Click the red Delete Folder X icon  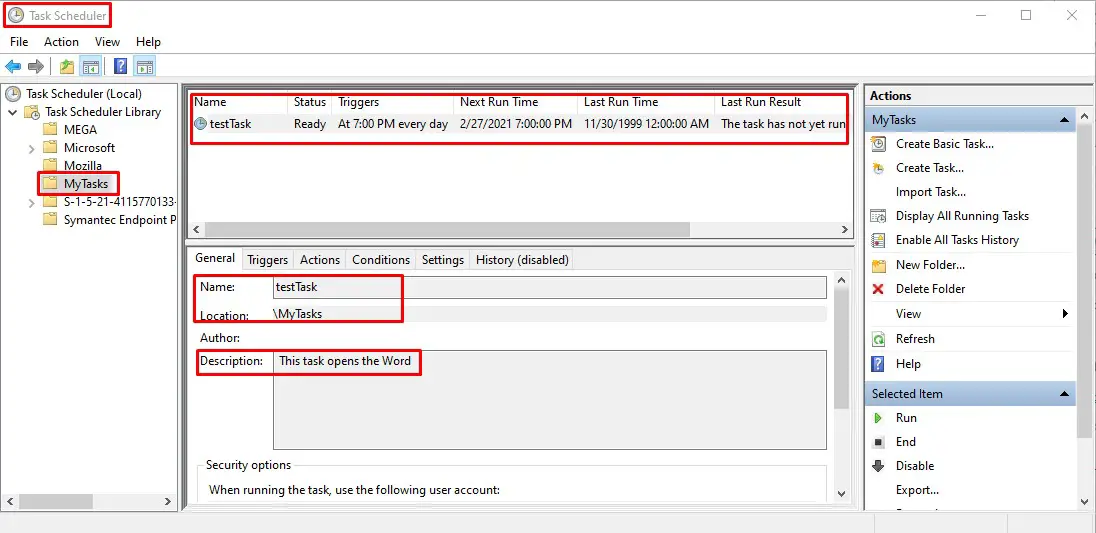click(x=878, y=289)
